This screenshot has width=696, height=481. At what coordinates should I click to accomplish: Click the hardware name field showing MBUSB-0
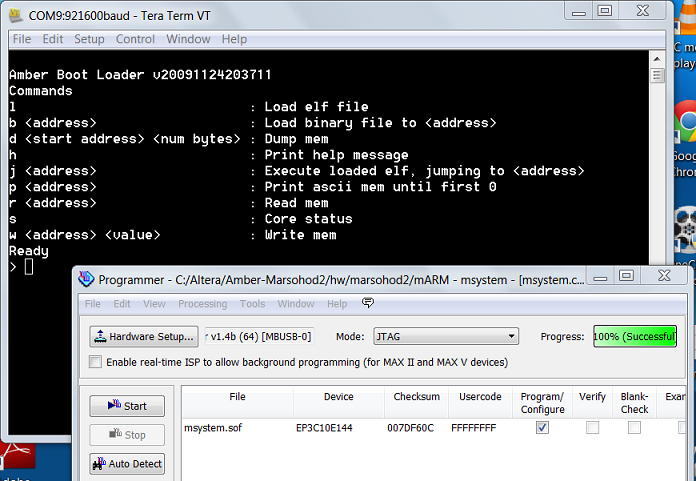(260, 336)
